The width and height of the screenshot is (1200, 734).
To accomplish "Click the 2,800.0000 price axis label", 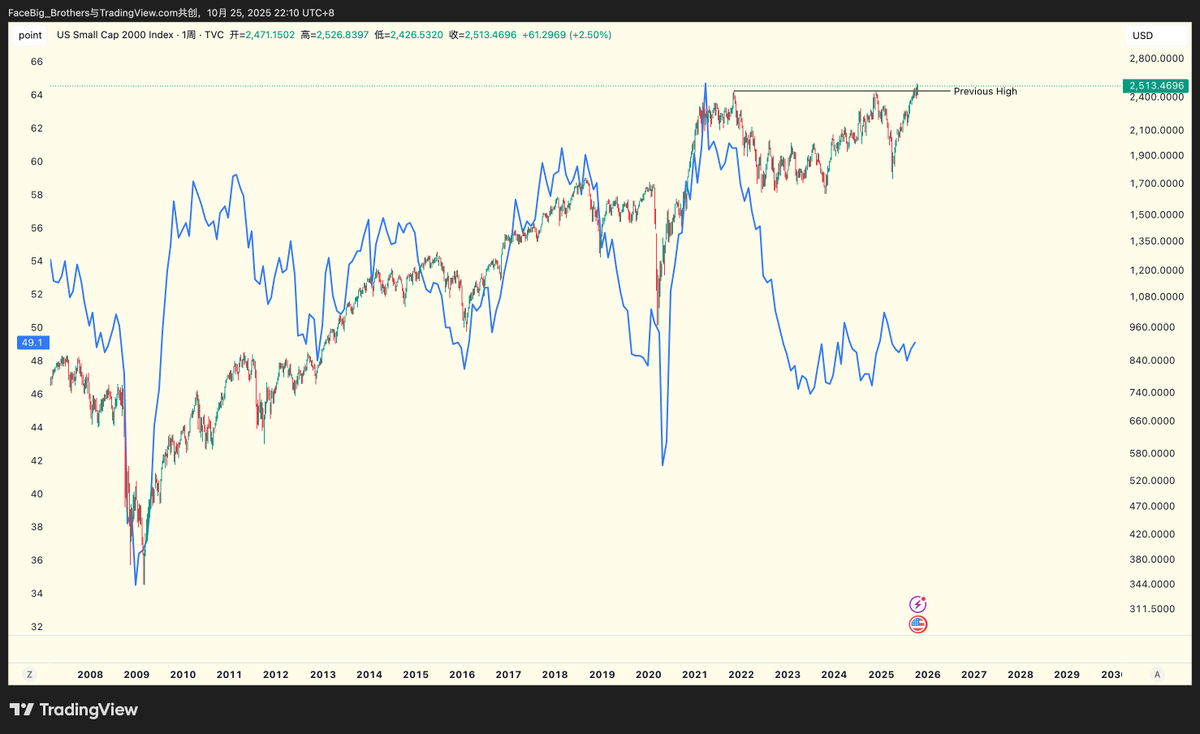I will pyautogui.click(x=1156, y=60).
